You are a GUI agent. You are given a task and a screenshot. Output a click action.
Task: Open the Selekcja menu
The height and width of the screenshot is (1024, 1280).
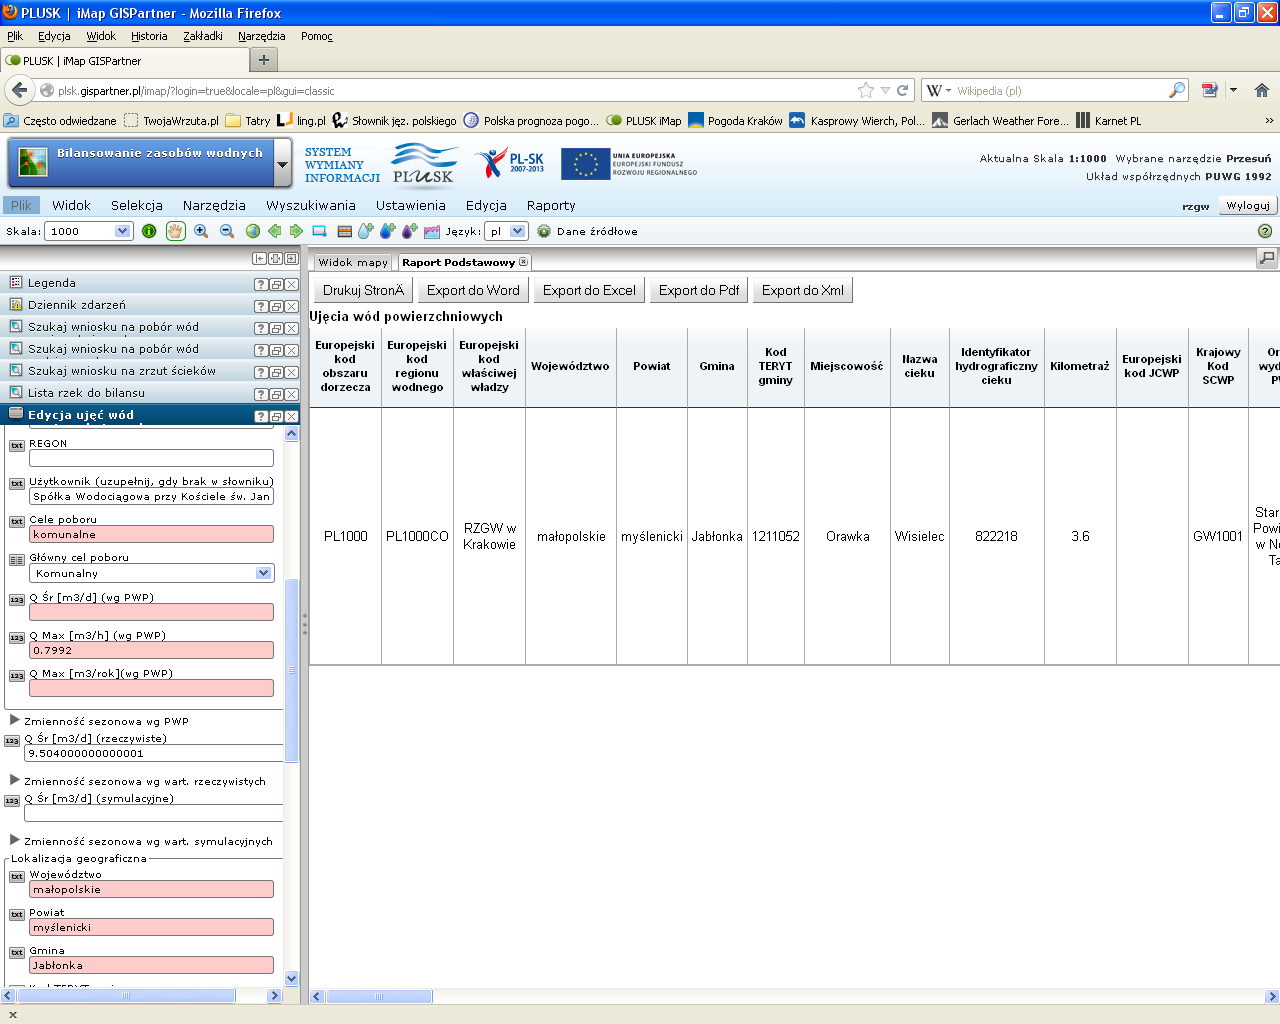click(x=137, y=205)
